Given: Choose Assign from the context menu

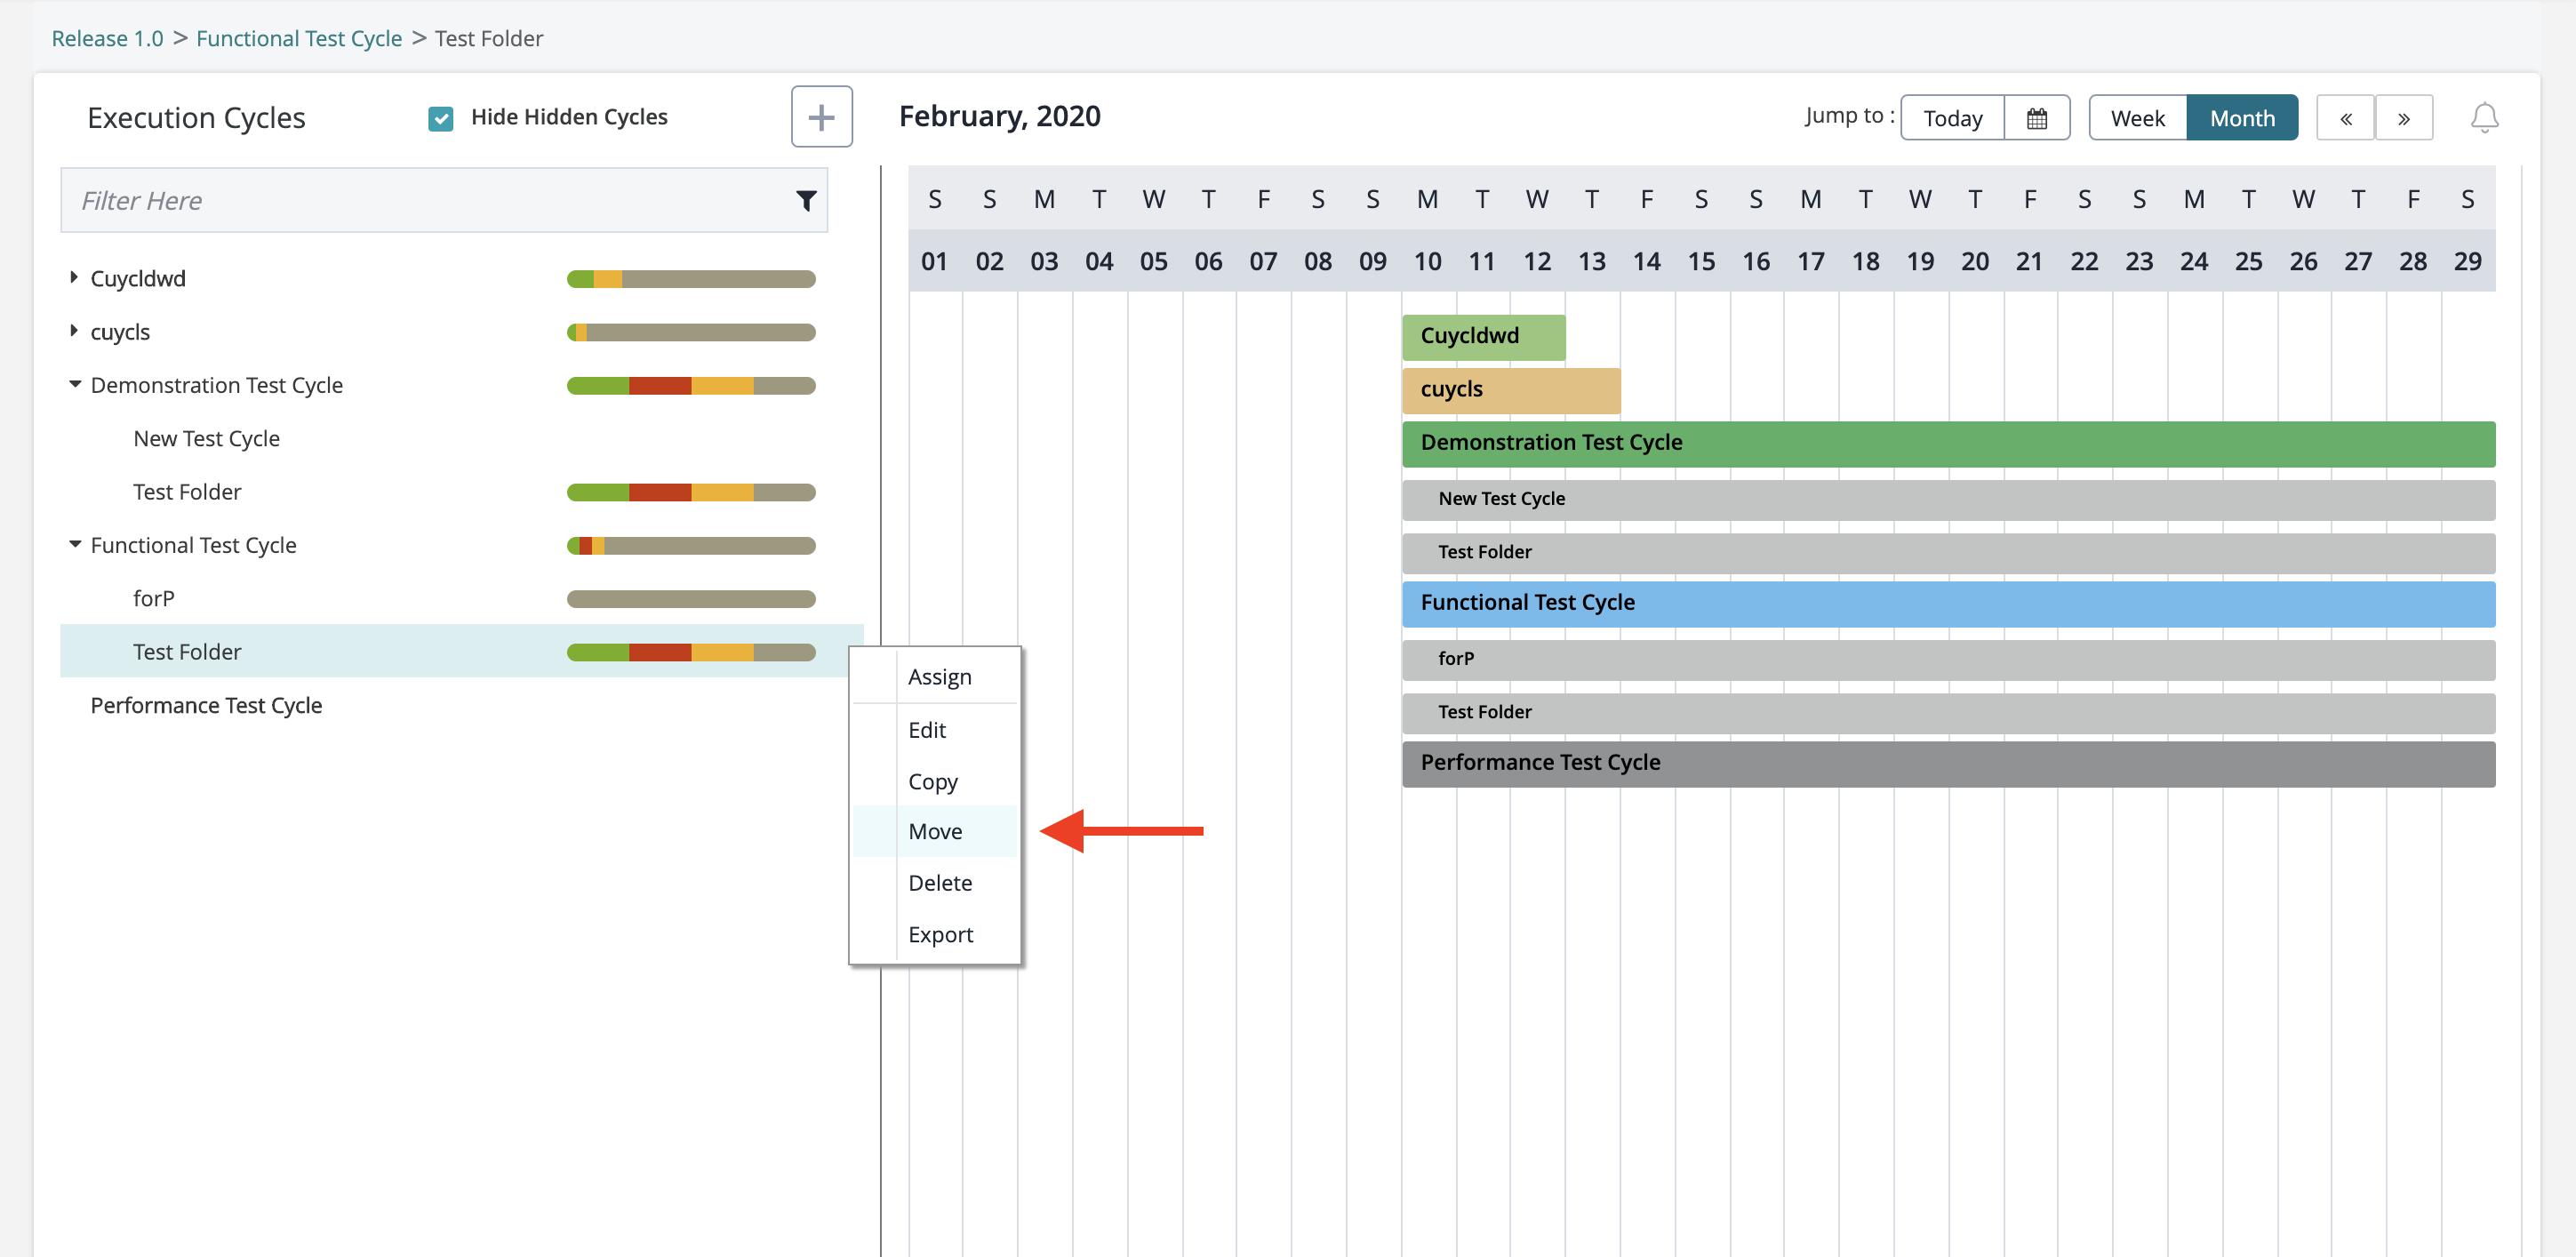Looking at the screenshot, I should [939, 677].
